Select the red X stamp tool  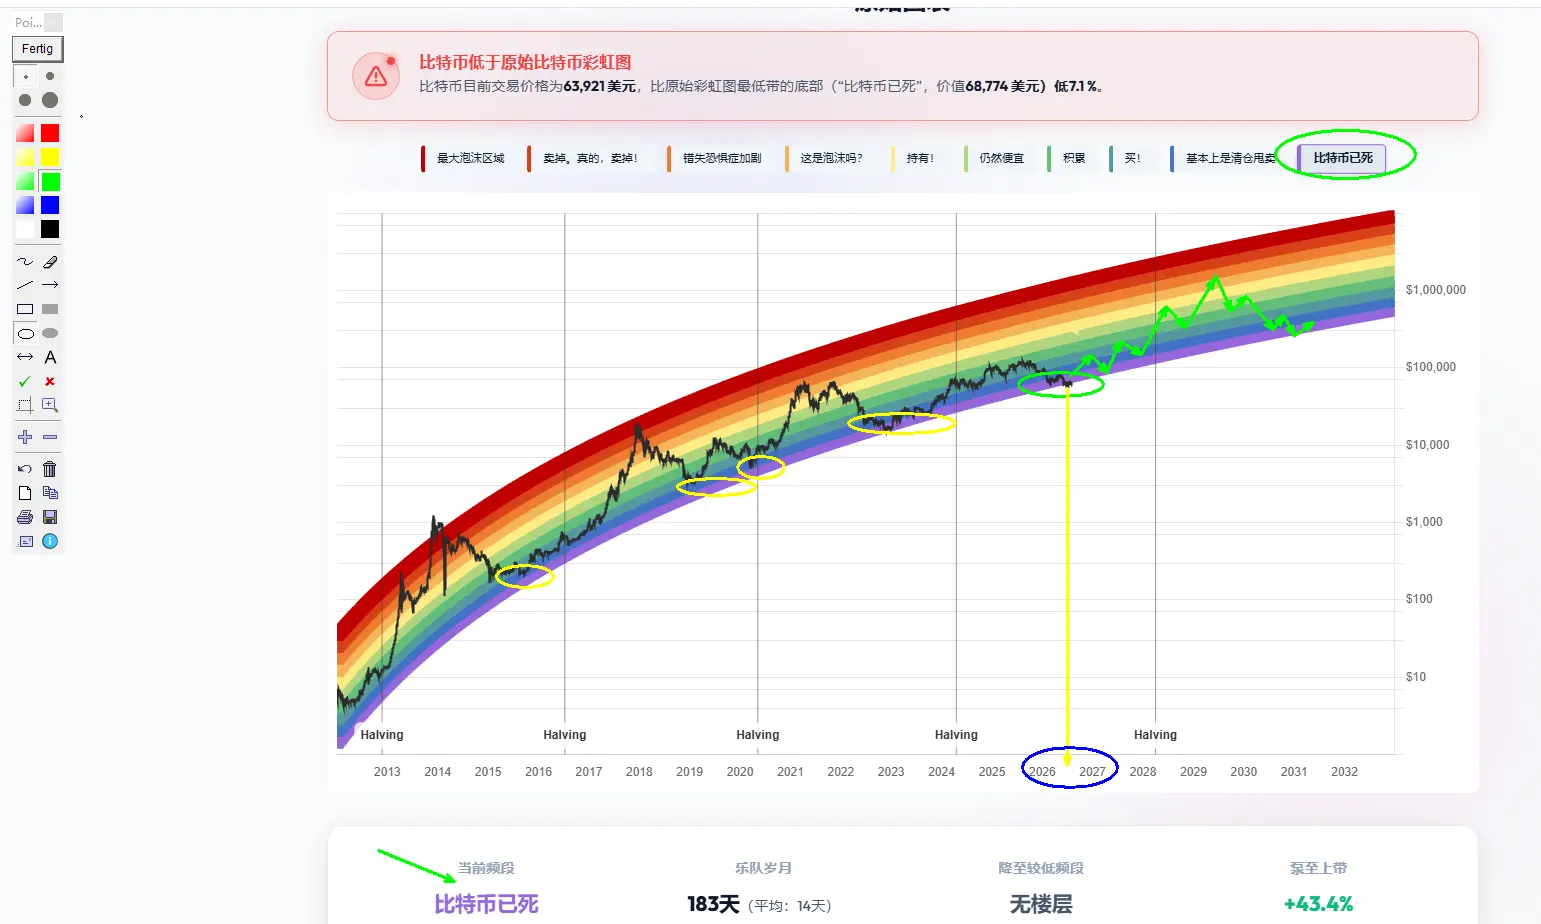click(x=50, y=381)
